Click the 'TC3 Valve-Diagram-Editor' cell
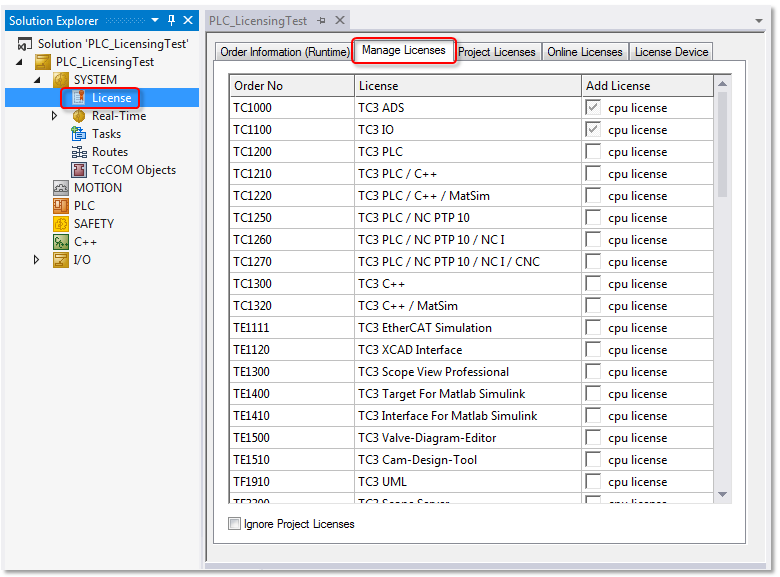This screenshot has height=577, width=780. coord(468,438)
